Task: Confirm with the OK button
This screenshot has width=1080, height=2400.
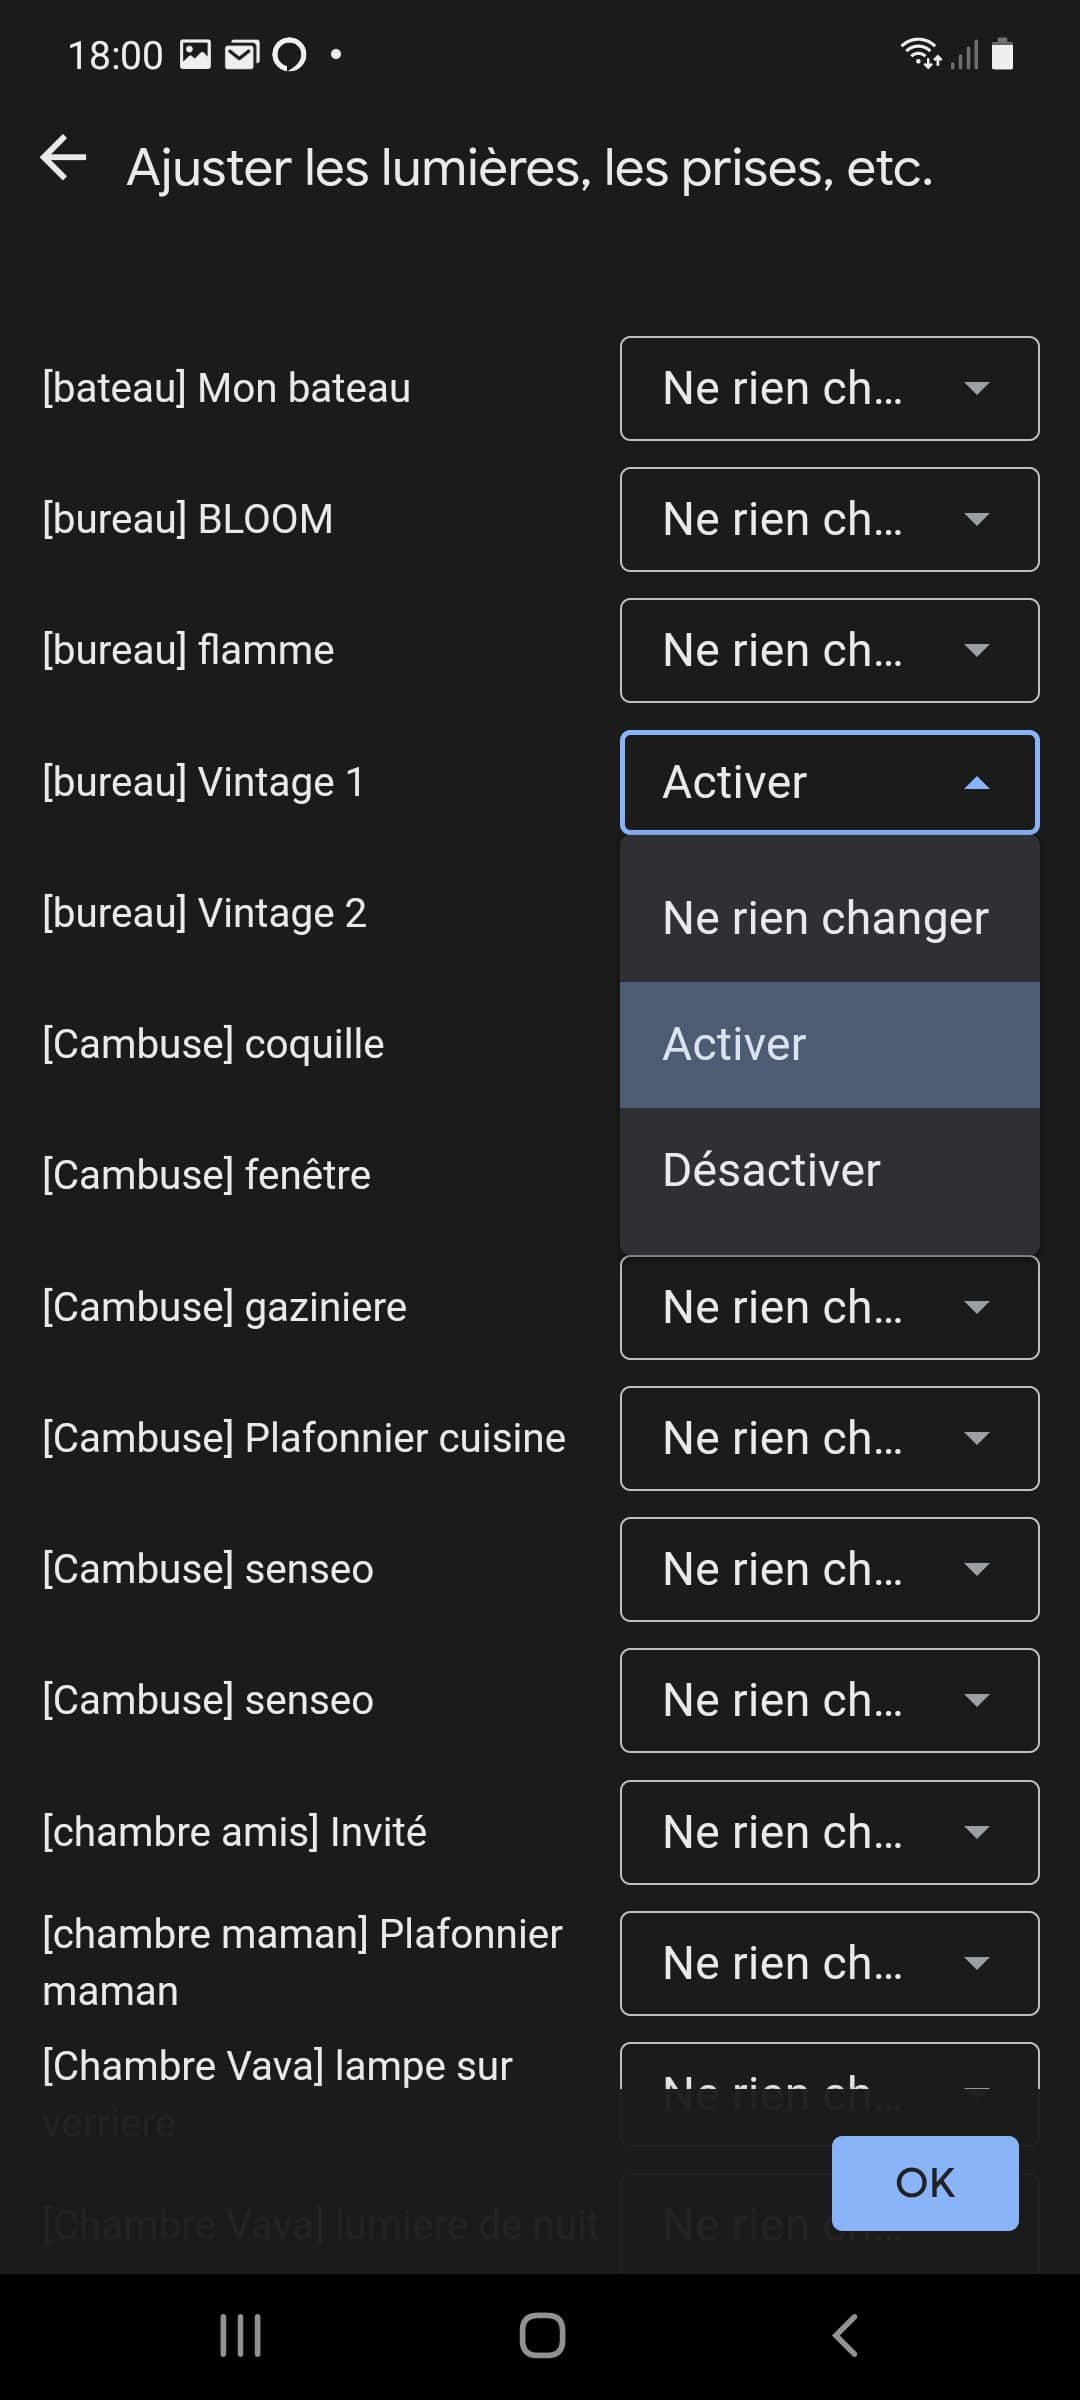Action: point(925,2183)
